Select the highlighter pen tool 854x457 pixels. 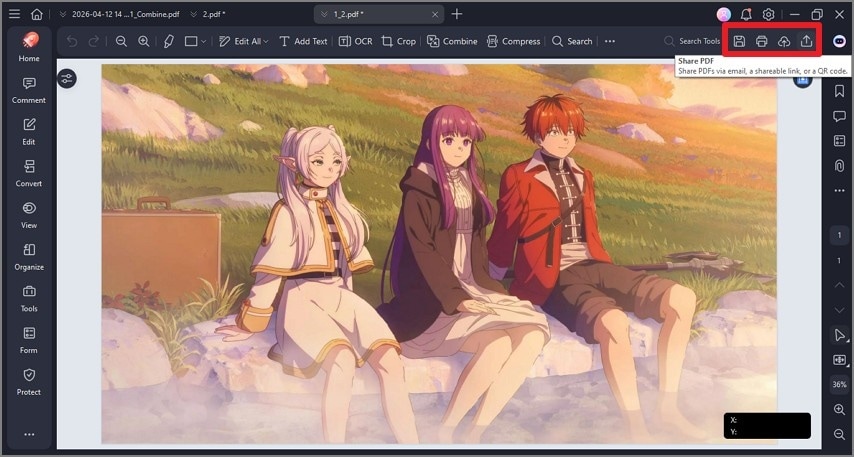pyautogui.click(x=168, y=41)
